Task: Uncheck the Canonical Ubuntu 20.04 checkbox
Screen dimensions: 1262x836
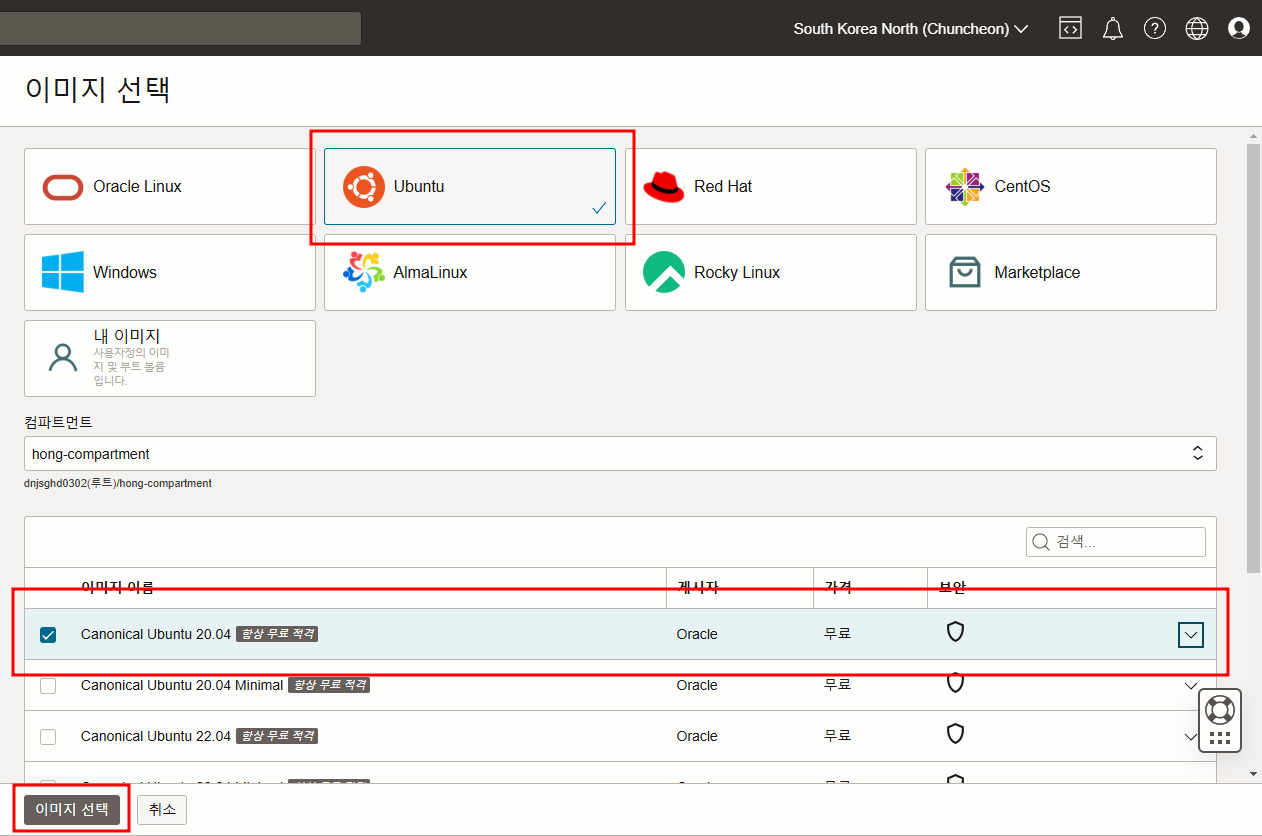Action: (x=48, y=635)
